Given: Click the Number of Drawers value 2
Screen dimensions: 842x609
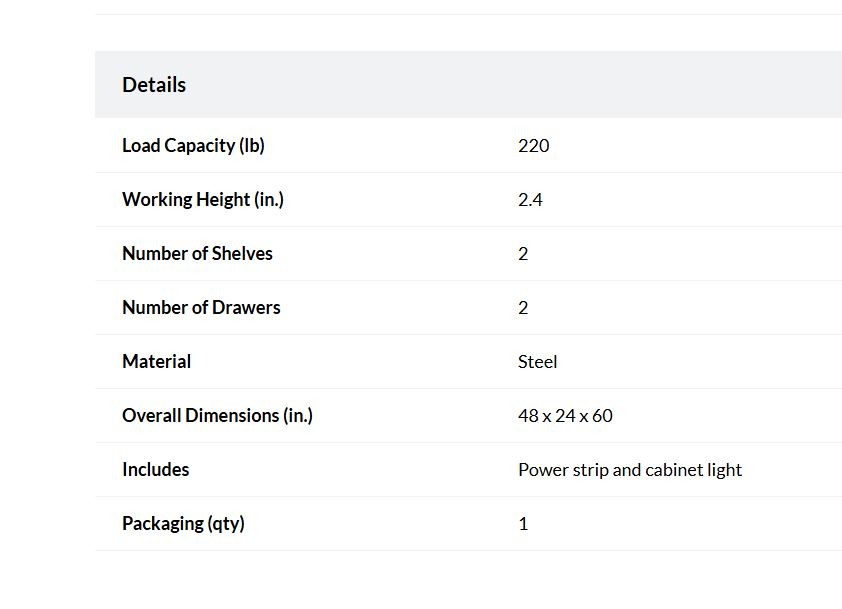Looking at the screenshot, I should click(x=523, y=308).
